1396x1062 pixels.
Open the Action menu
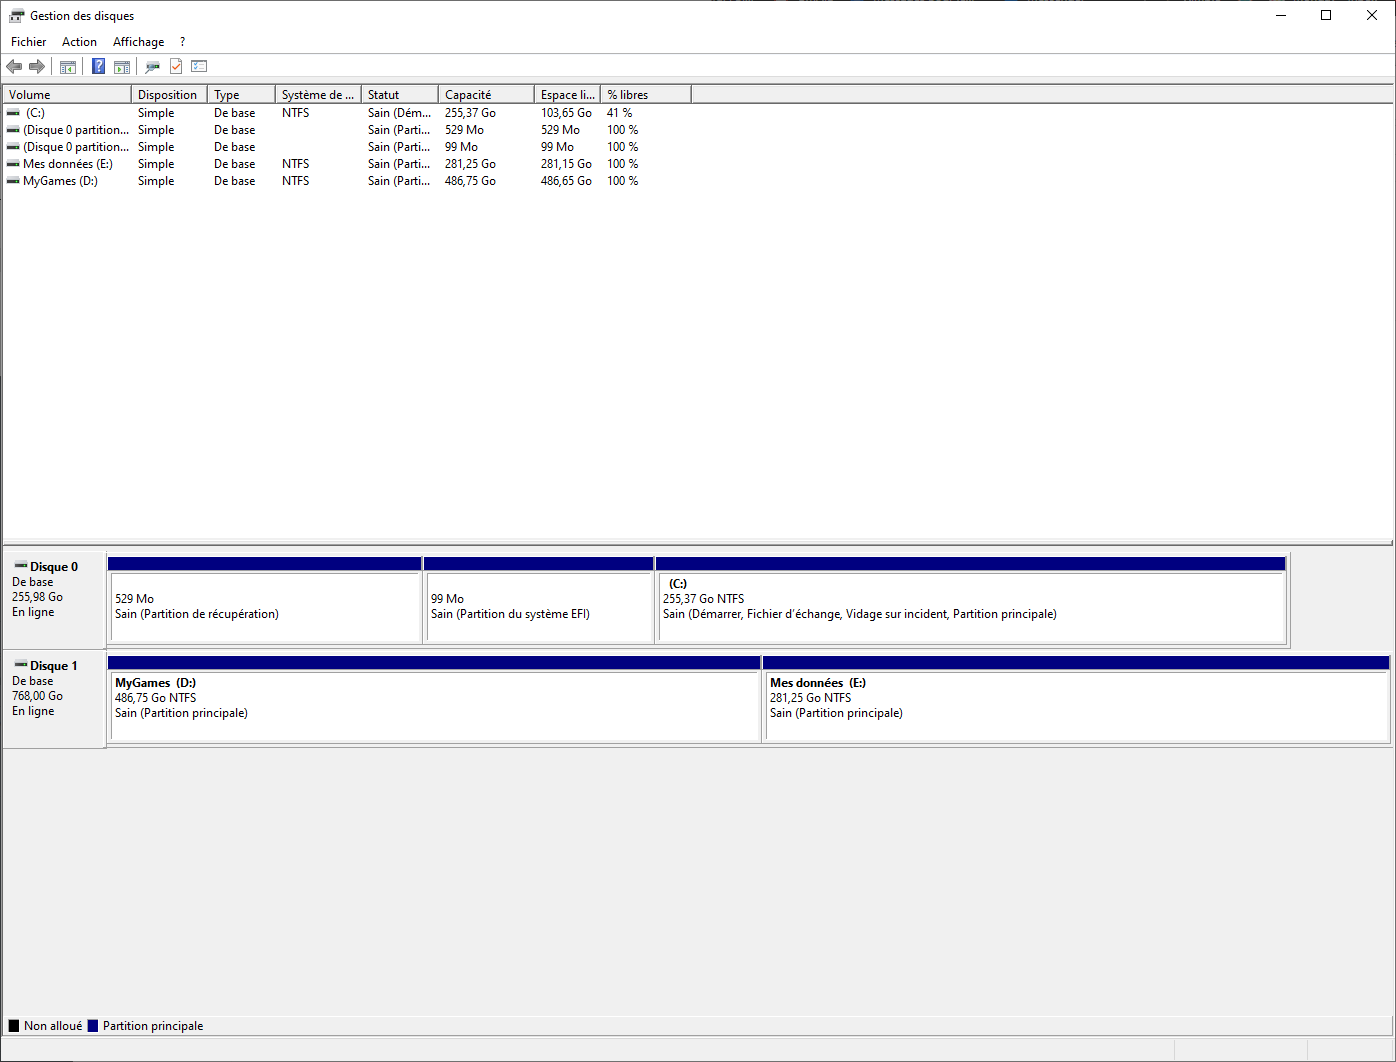79,42
